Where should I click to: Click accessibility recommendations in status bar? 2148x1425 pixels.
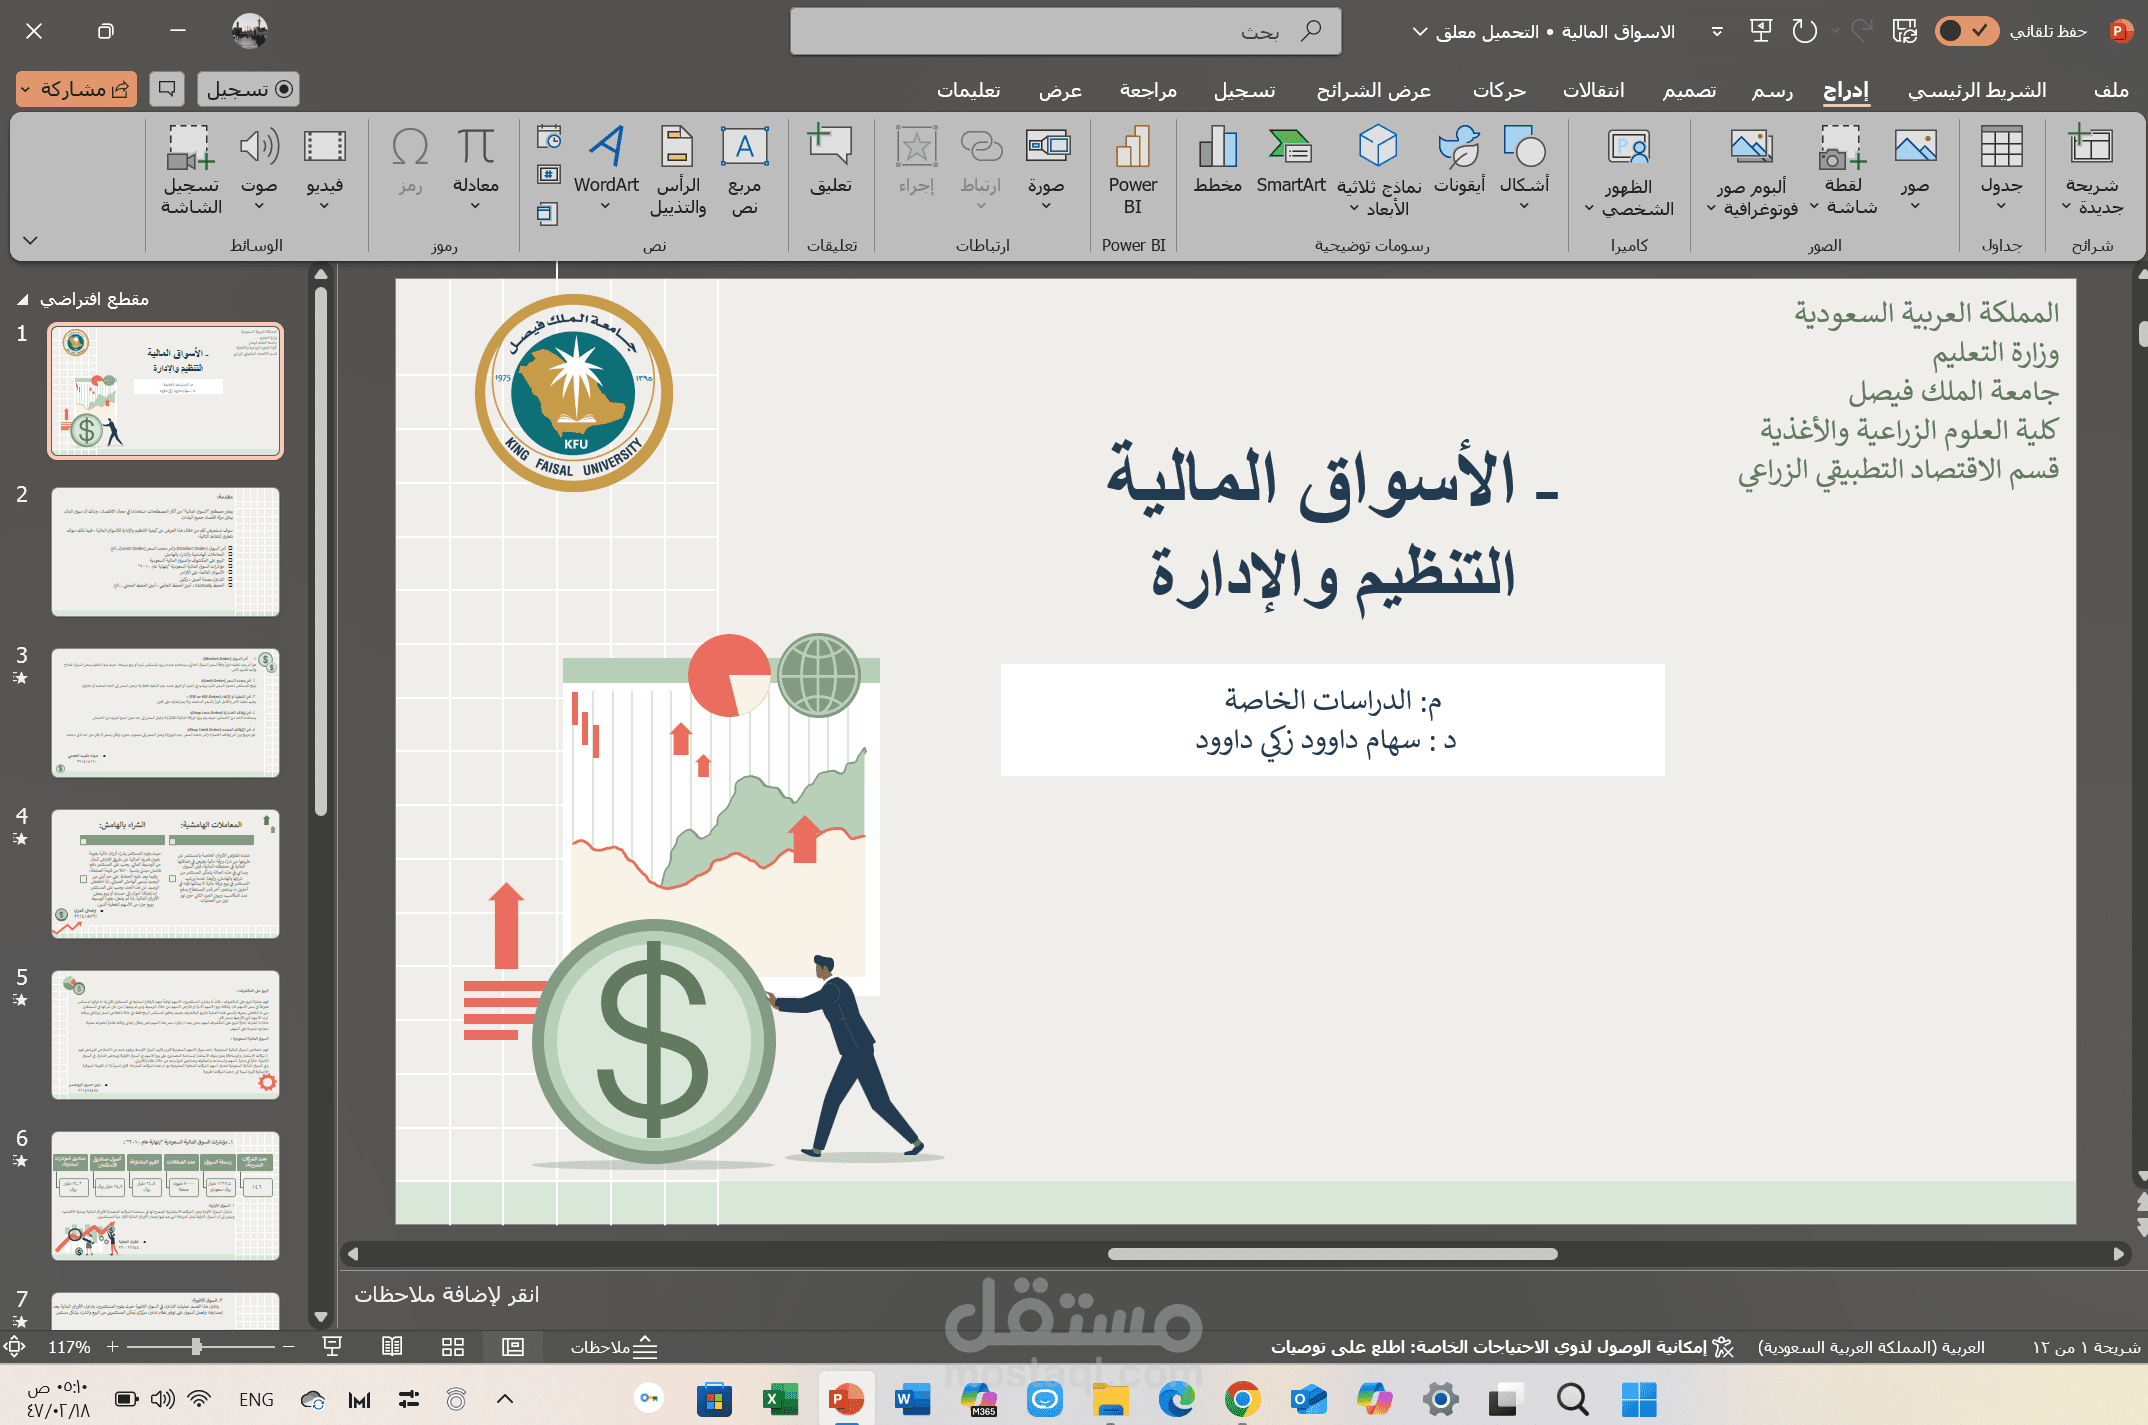pos(1502,1347)
